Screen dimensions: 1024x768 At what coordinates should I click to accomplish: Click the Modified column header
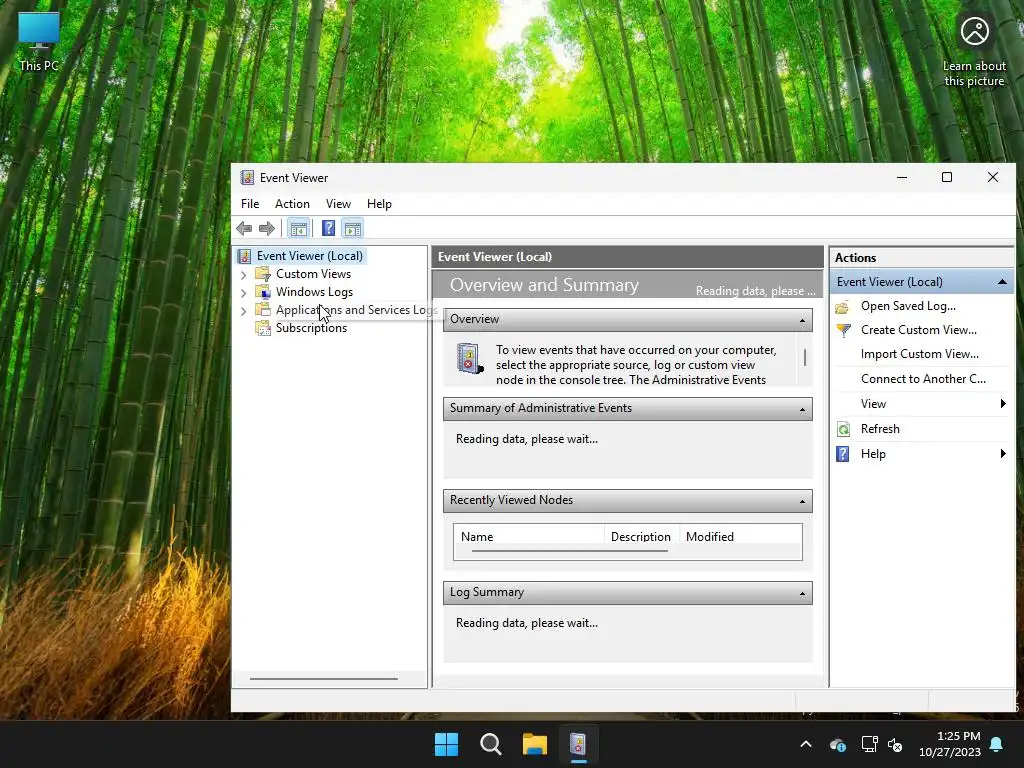click(x=741, y=536)
